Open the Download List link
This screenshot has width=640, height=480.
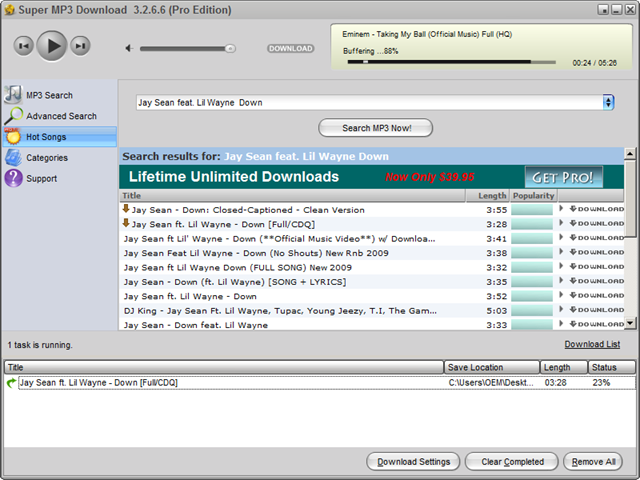[x=592, y=344]
